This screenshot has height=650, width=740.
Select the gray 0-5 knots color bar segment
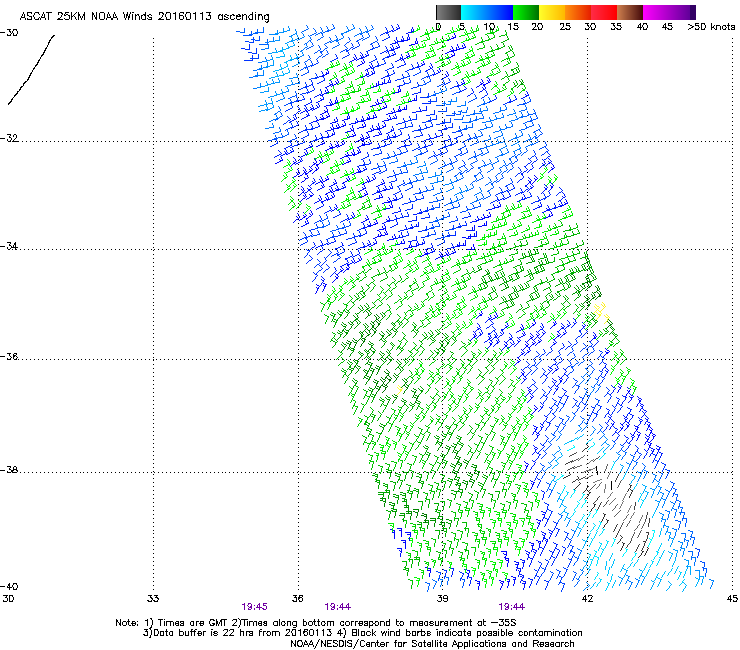tap(448, 12)
